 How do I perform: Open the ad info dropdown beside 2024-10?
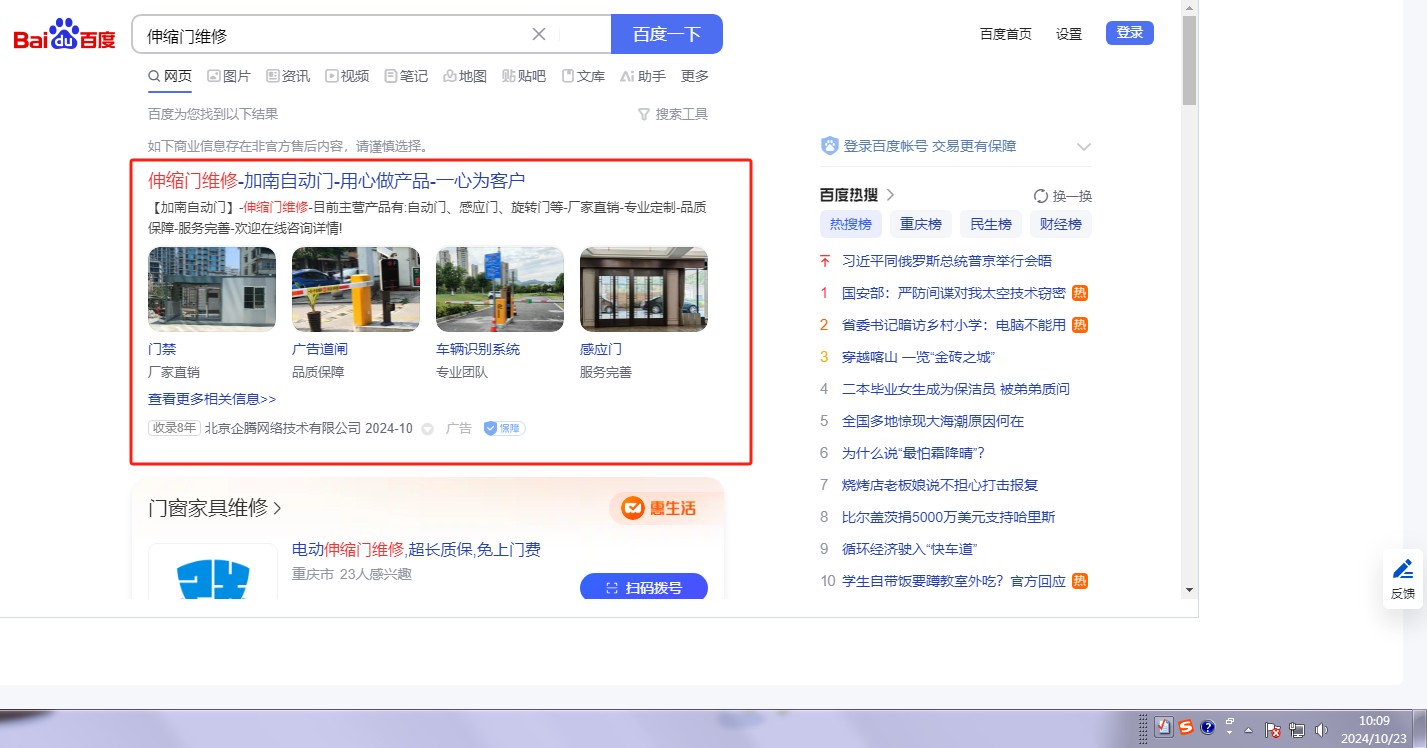[x=427, y=429]
